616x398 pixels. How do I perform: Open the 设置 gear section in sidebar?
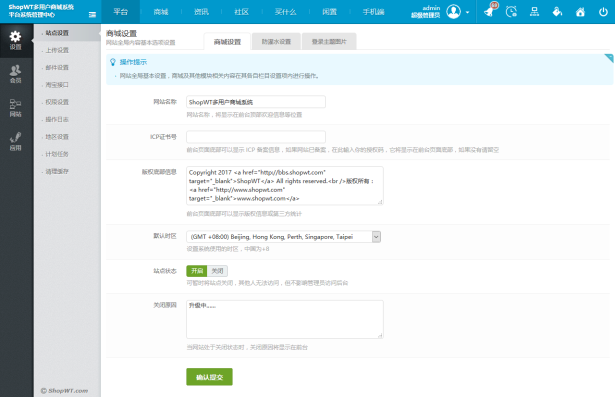pos(16,40)
